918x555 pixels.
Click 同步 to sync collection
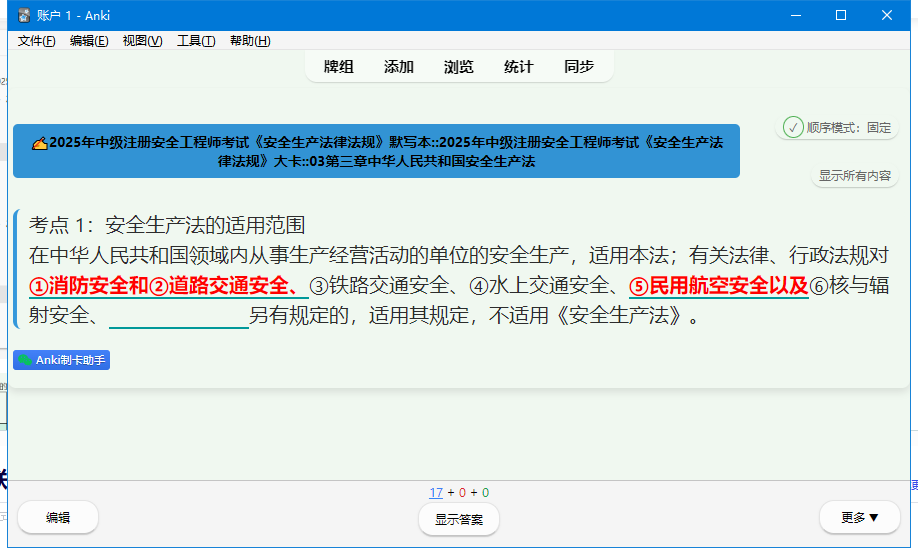tap(578, 67)
